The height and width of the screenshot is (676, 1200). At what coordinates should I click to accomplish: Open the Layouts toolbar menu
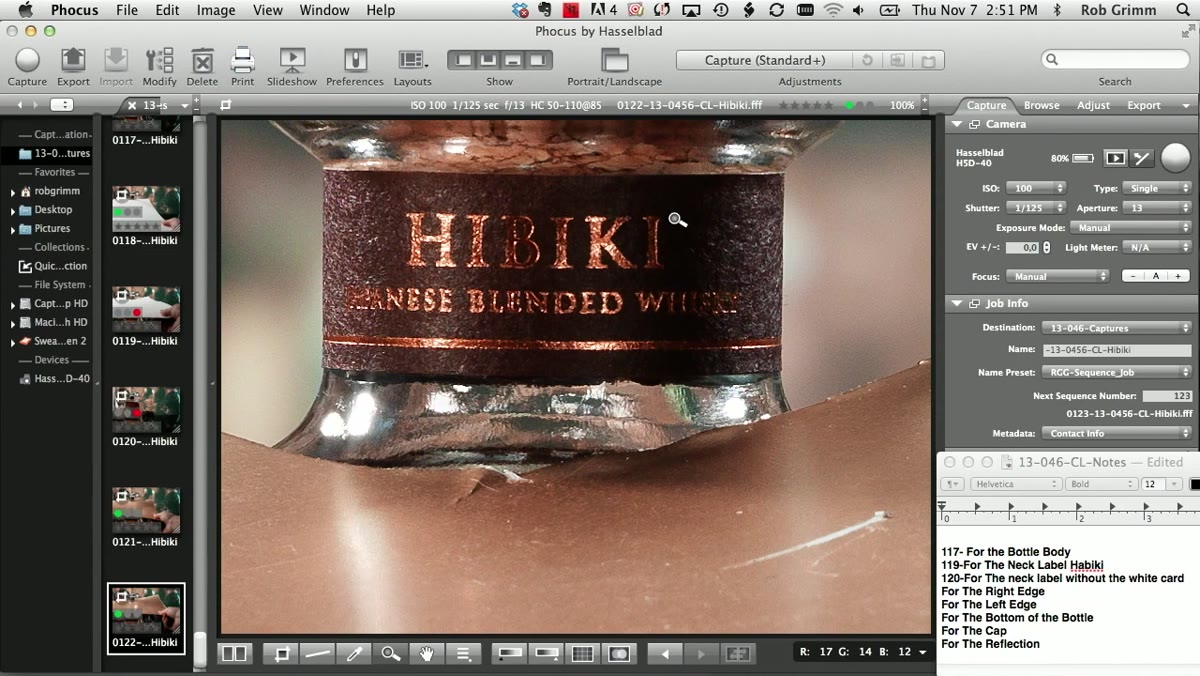[412, 60]
